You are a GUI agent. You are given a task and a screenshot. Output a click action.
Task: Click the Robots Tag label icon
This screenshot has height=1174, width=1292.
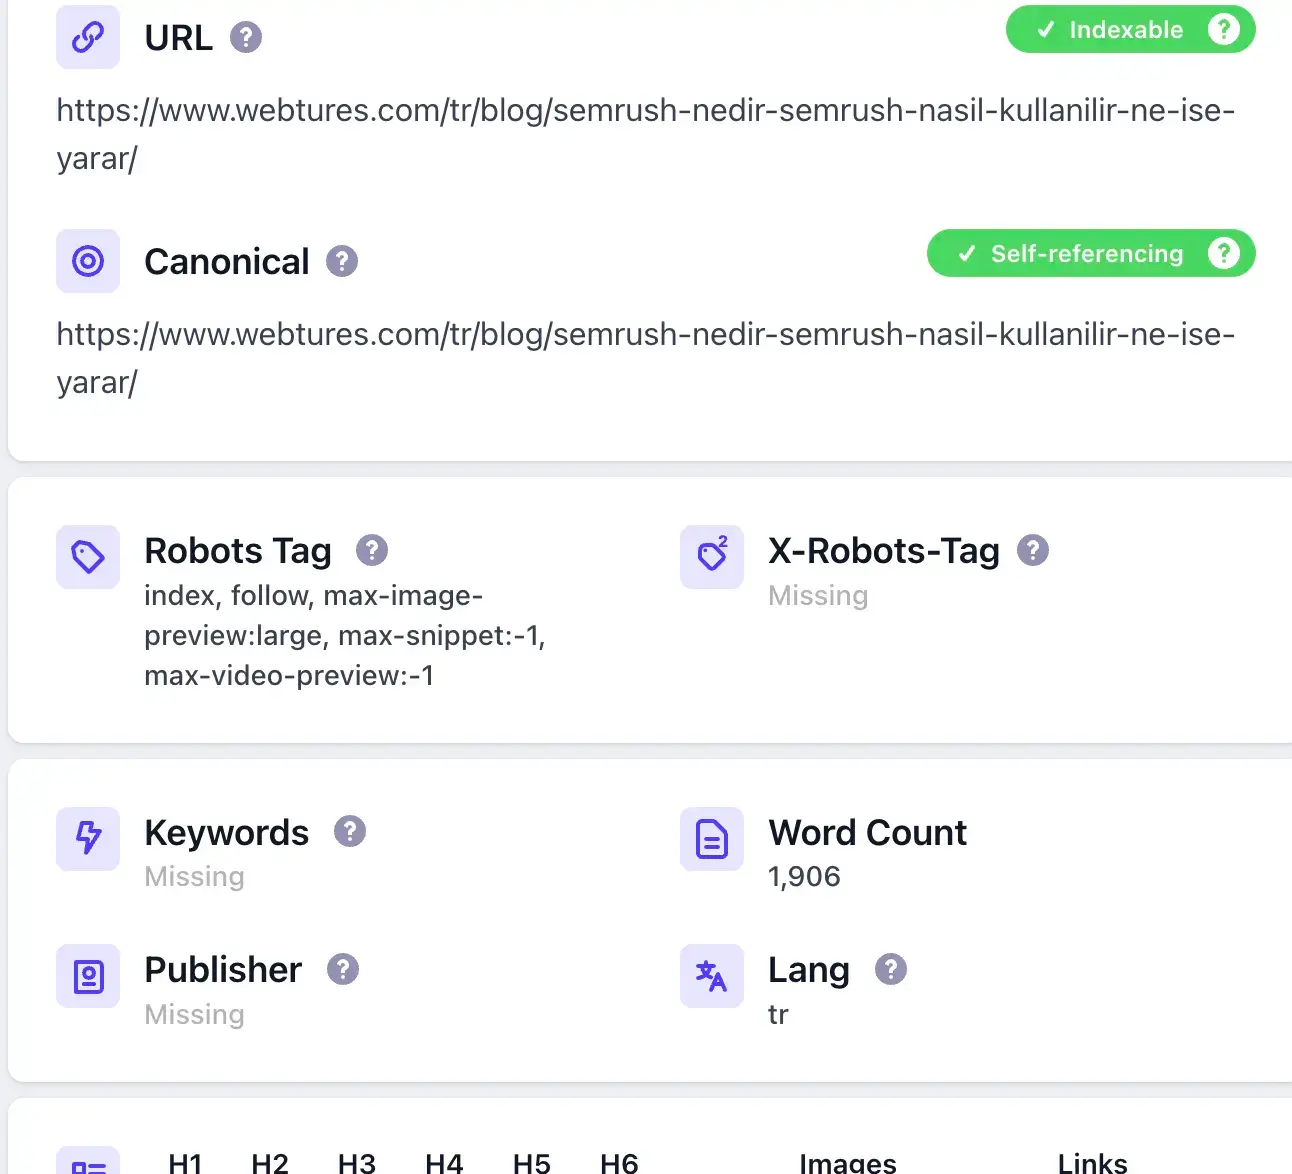pyautogui.click(x=88, y=557)
